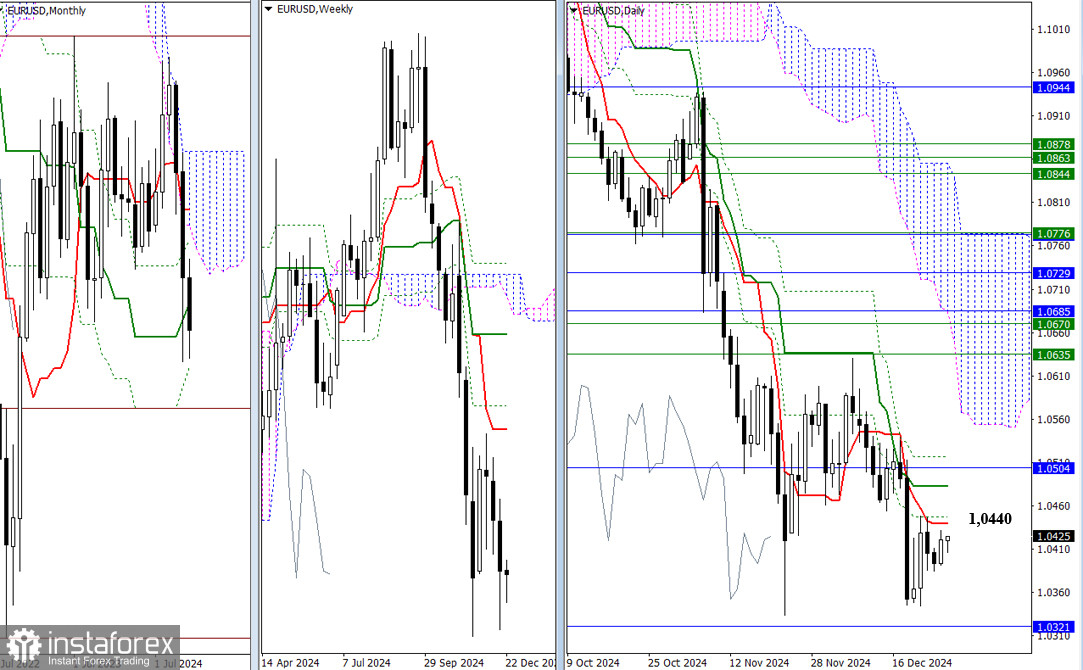Click the 1.0670 green price level label
Image resolution: width=1083 pixels, height=670 pixels.
[x=1054, y=324]
